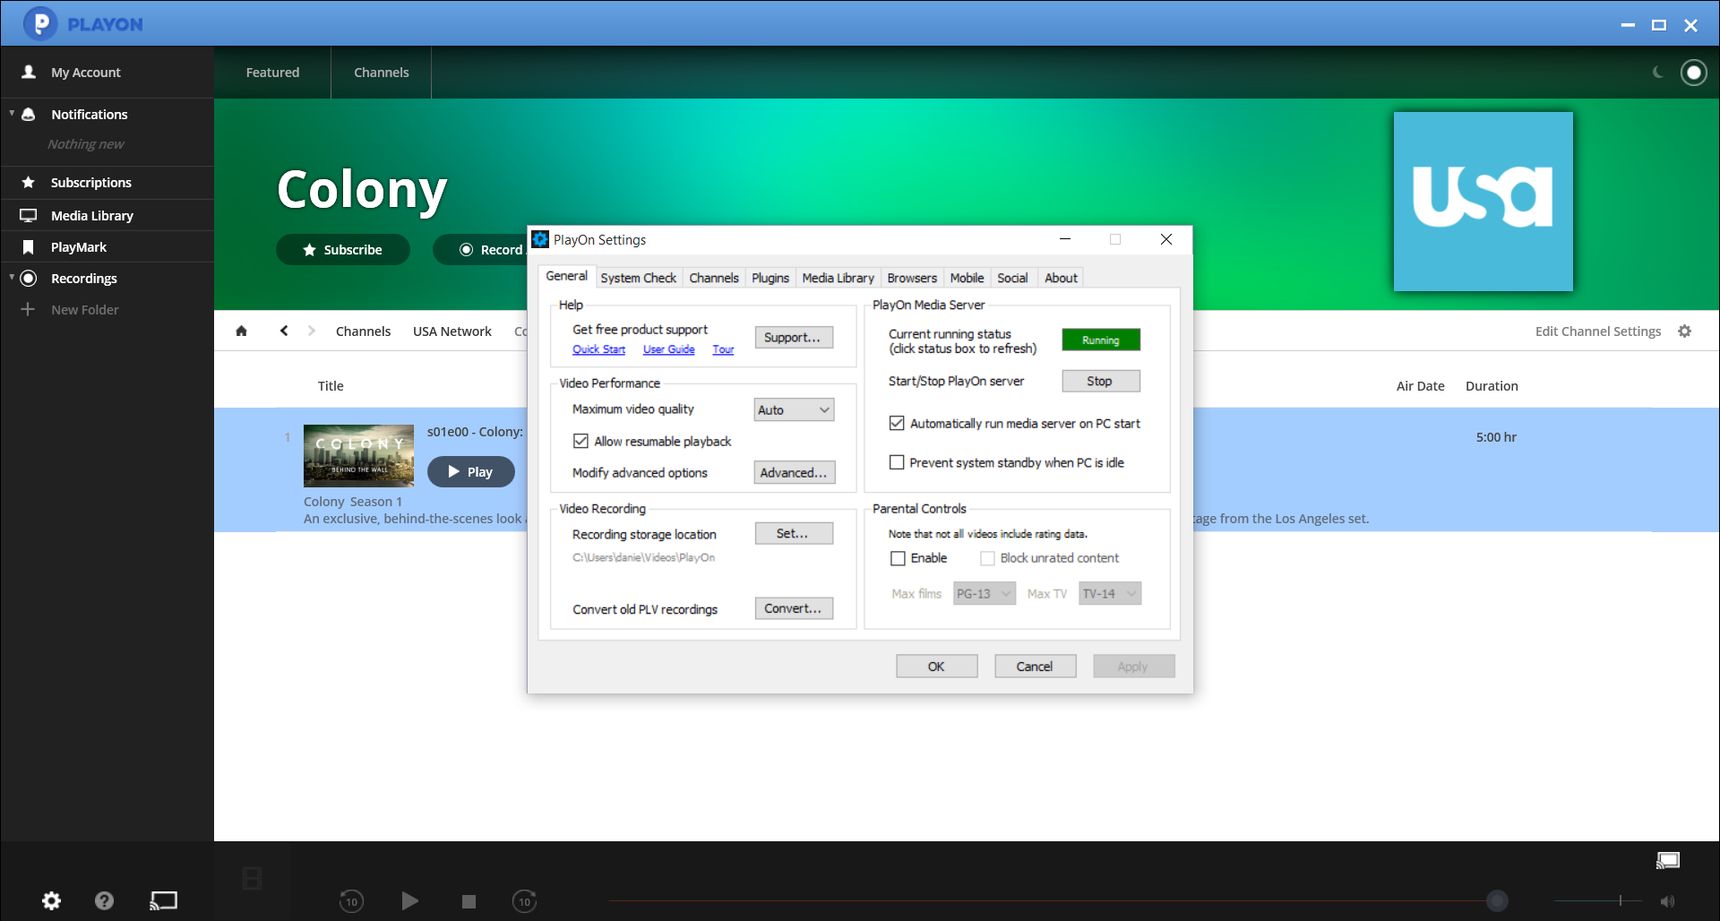The width and height of the screenshot is (1720, 921).
Task: Open help question mark icon
Action: 104,901
